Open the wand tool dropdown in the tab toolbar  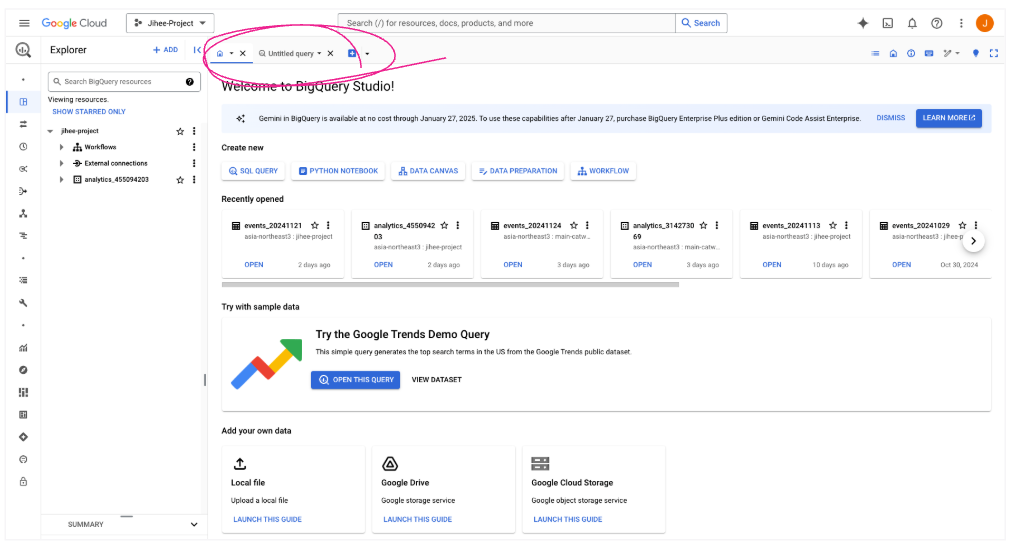(951, 54)
